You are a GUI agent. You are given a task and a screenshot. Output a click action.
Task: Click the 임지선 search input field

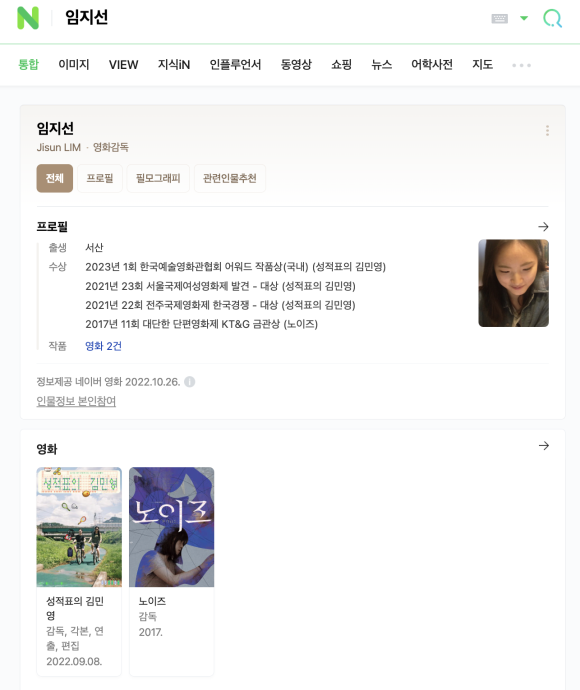(x=273, y=18)
